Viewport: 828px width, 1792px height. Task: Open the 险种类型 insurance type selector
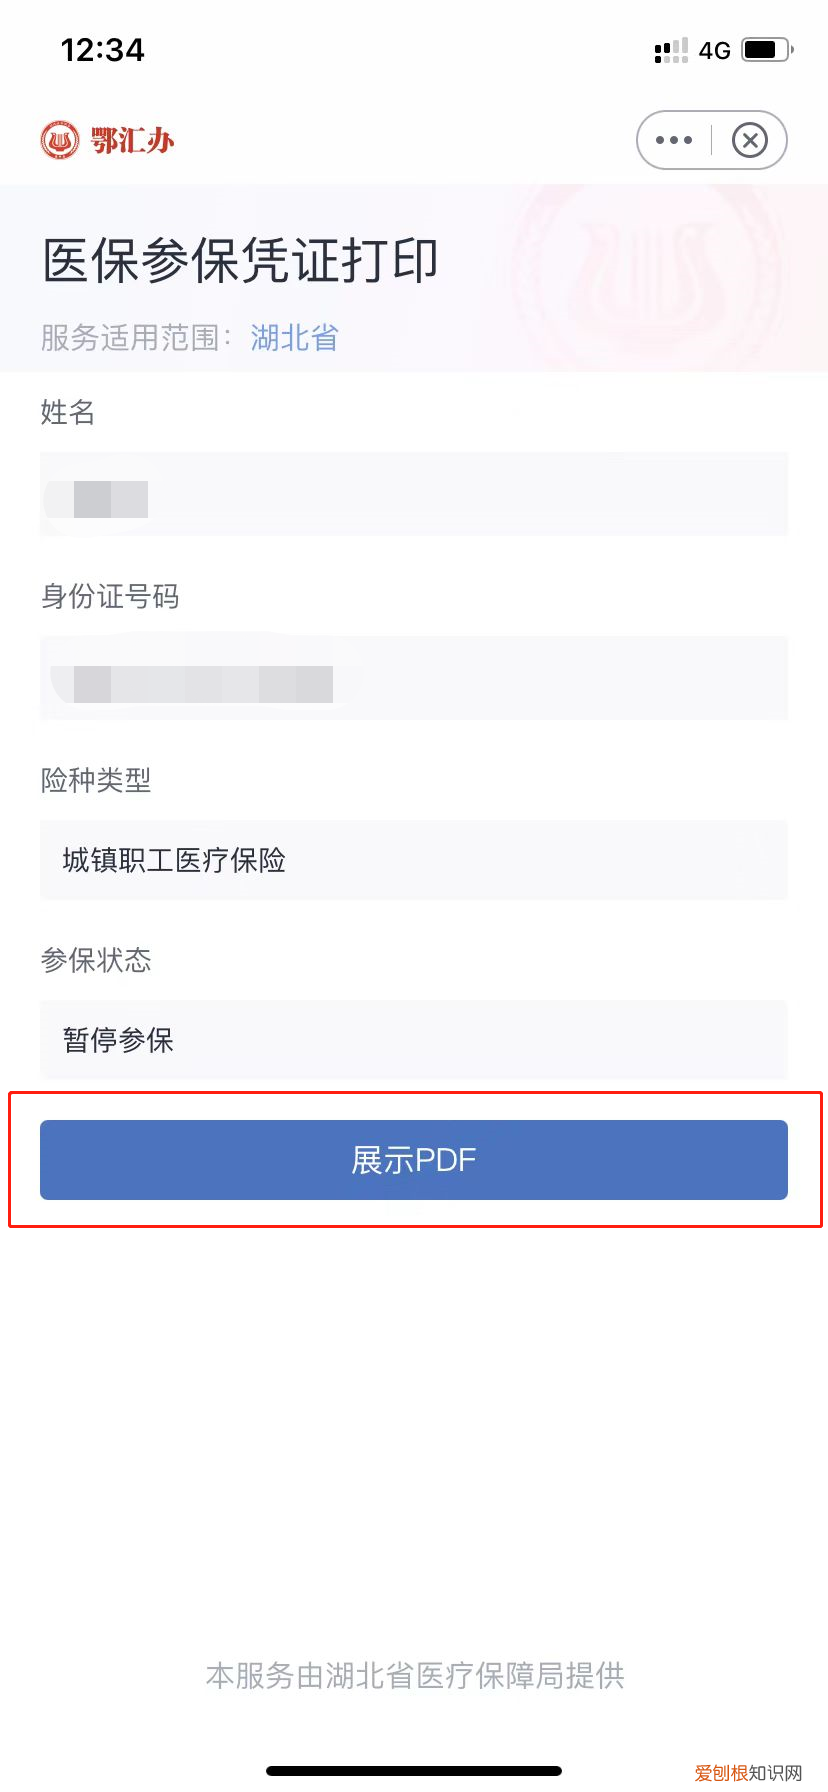[413, 860]
